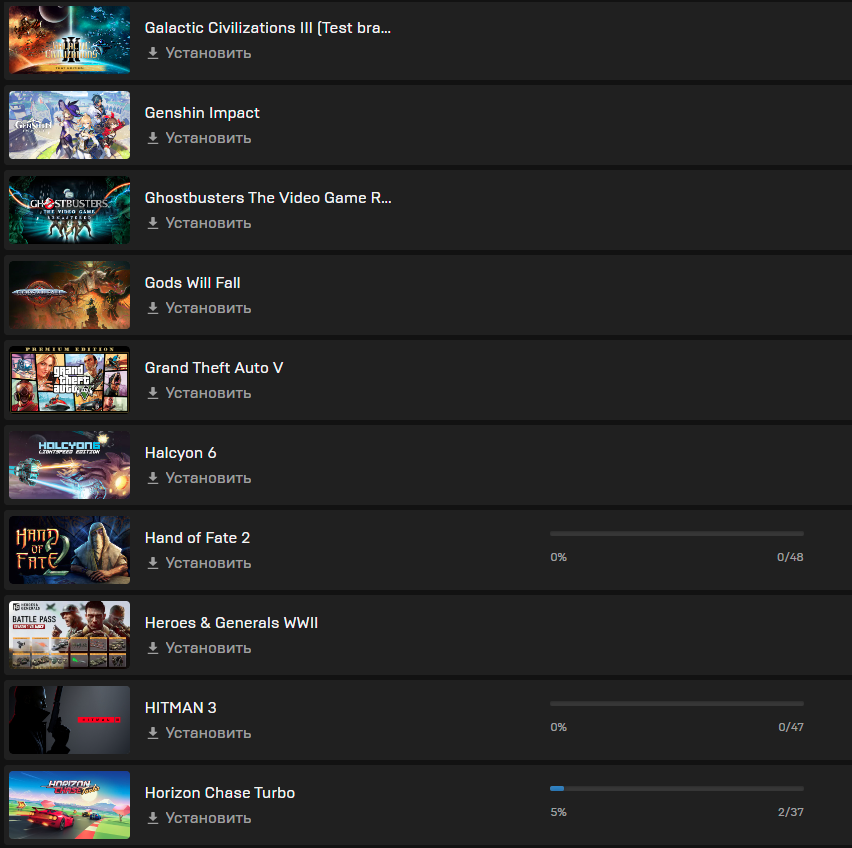Click the Horizon Chase Turbo progress bar
852x848 pixels.
[676, 788]
